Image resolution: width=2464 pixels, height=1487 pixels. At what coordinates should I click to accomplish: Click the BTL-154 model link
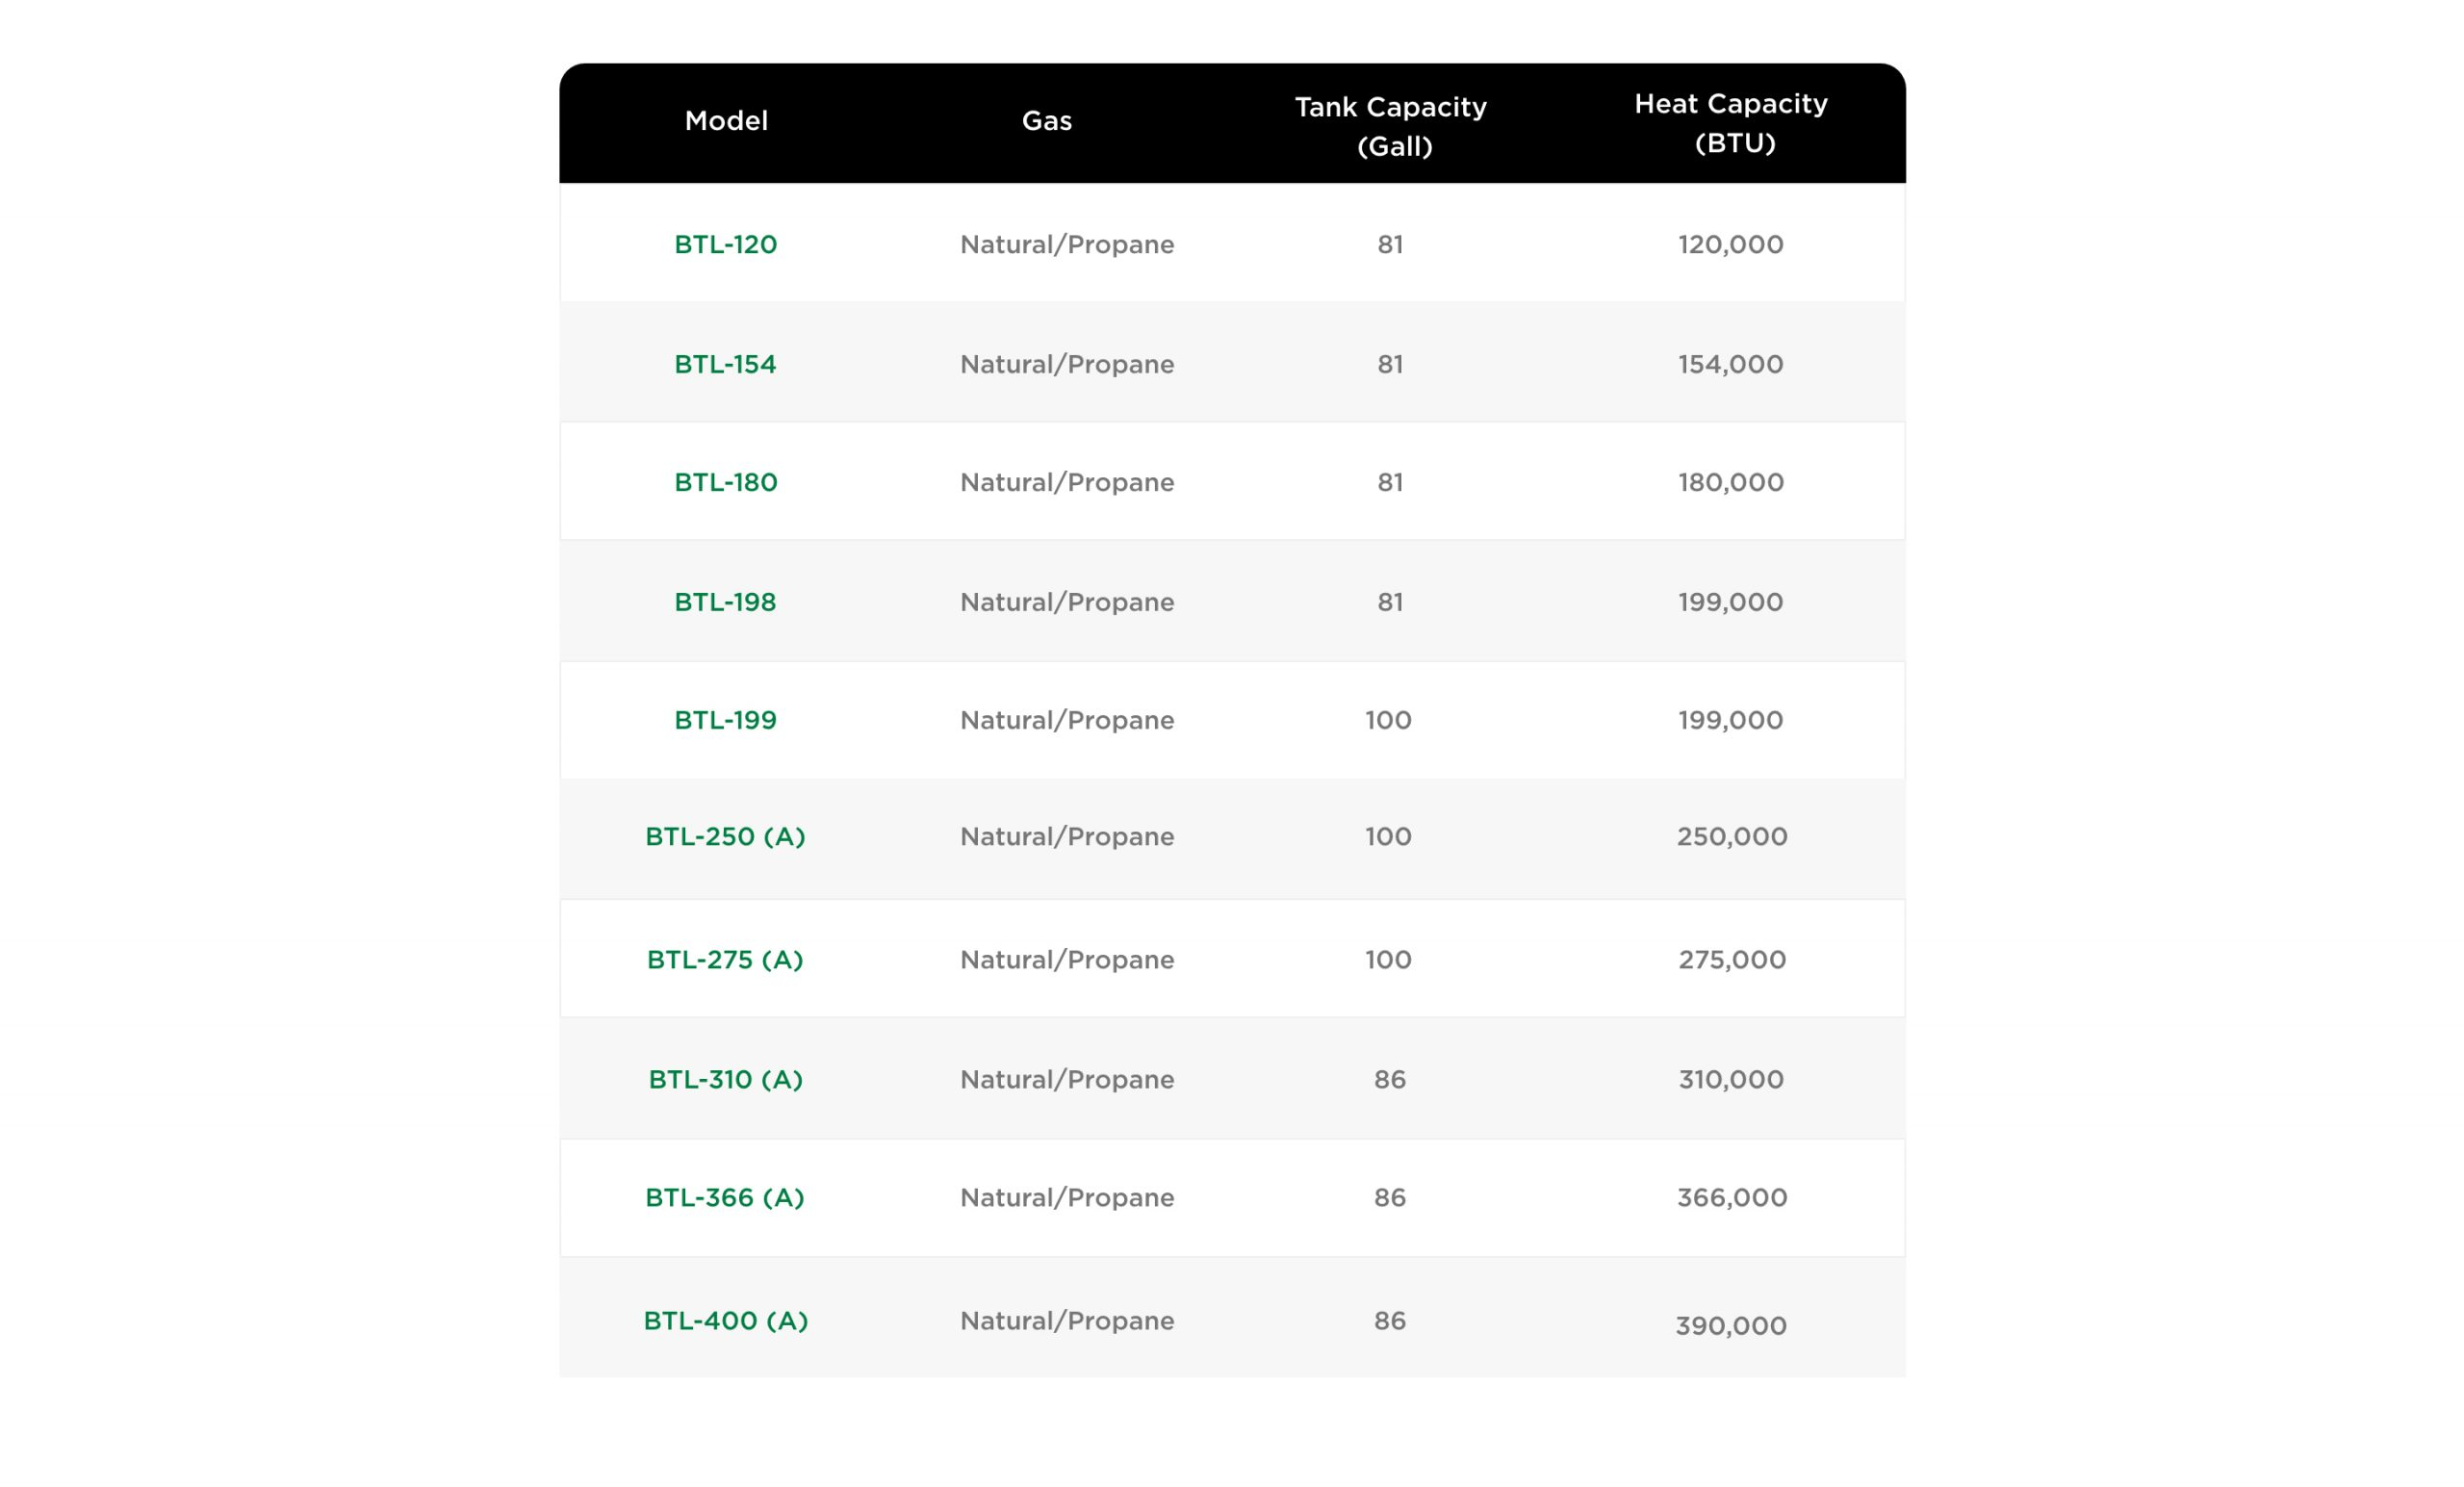pyautogui.click(x=725, y=364)
